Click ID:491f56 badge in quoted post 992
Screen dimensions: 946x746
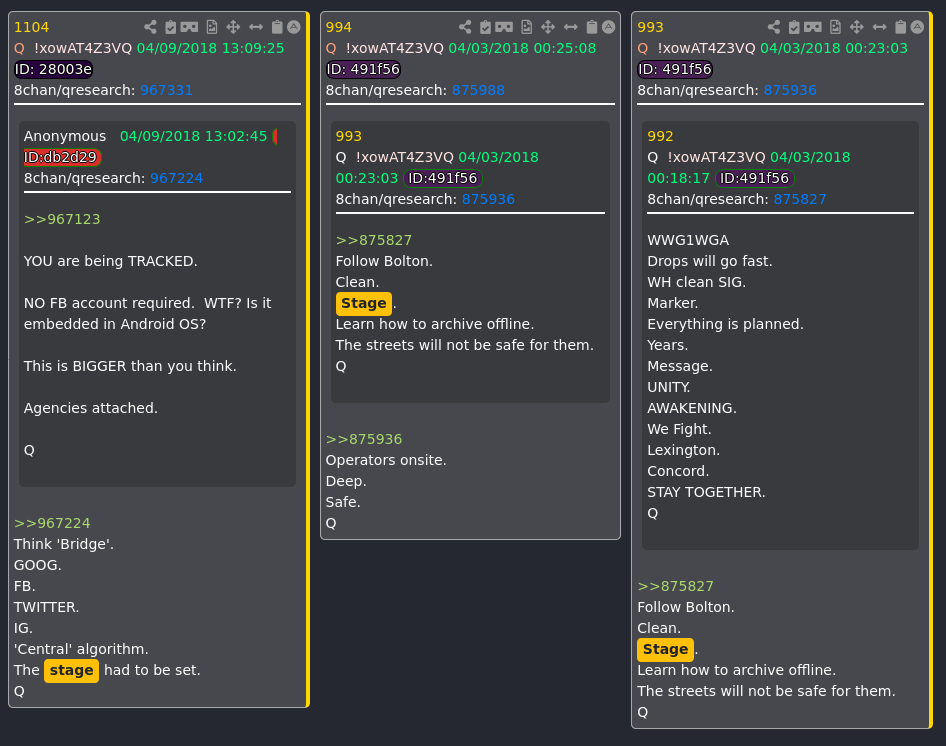coord(754,178)
